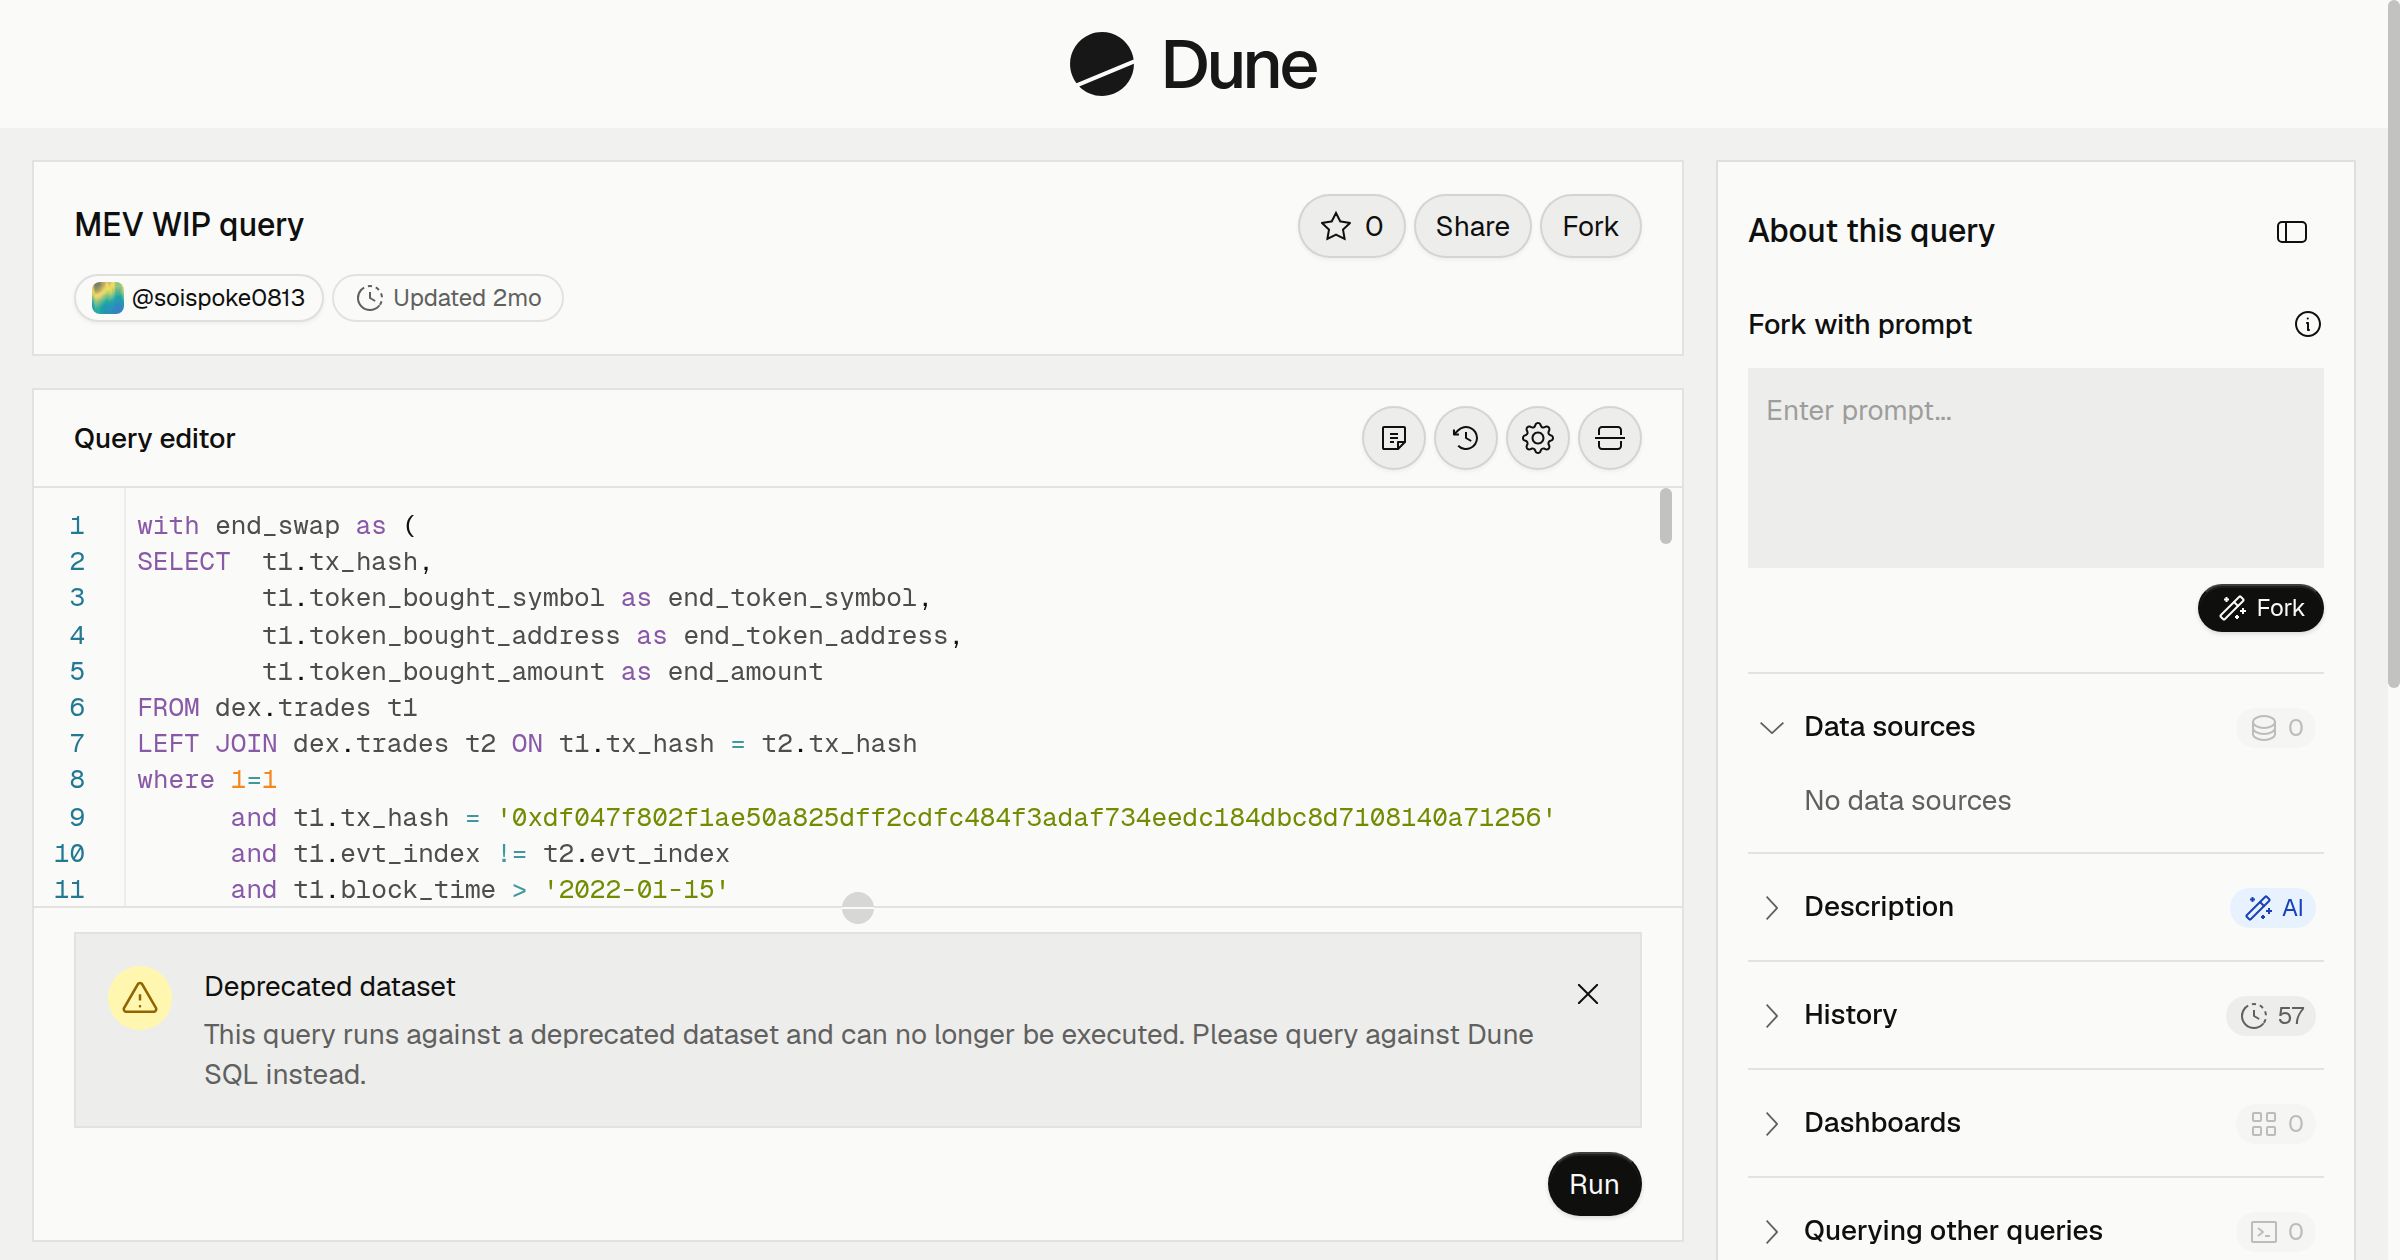Viewport: 2400px width, 1260px height.
Task: Click the 'where 1=1' line
Action: (207, 780)
